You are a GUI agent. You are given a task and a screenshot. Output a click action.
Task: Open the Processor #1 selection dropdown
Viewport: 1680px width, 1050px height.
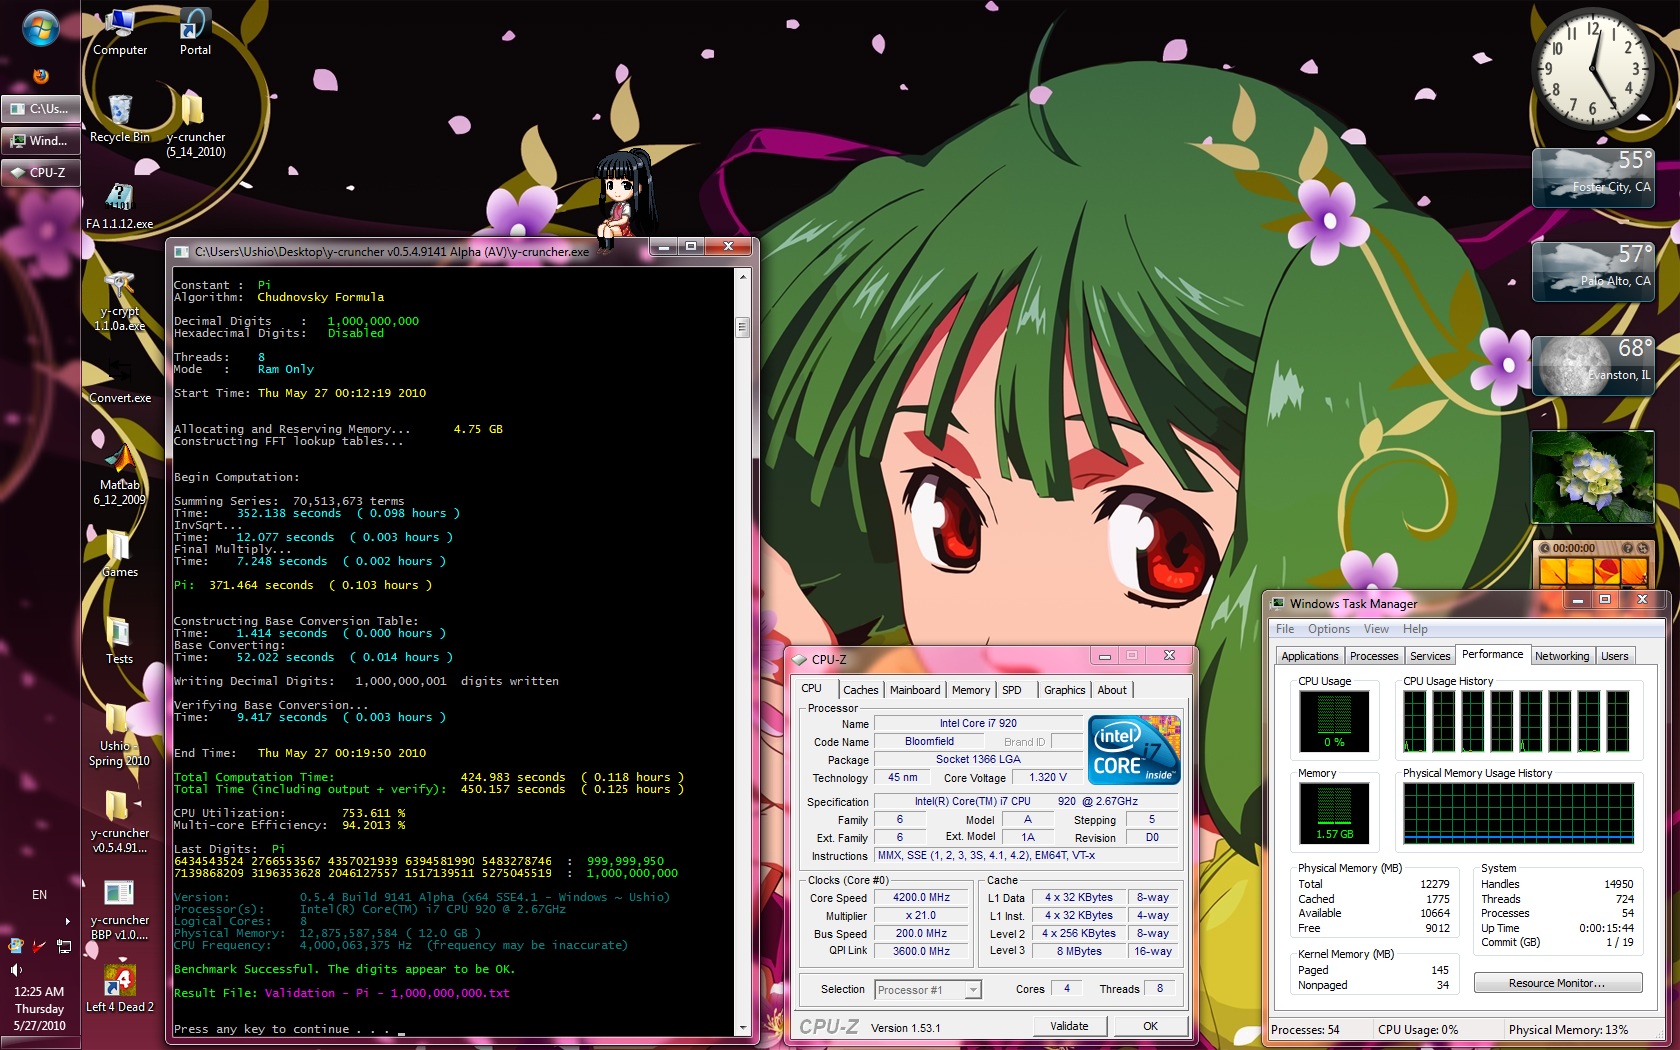point(928,990)
